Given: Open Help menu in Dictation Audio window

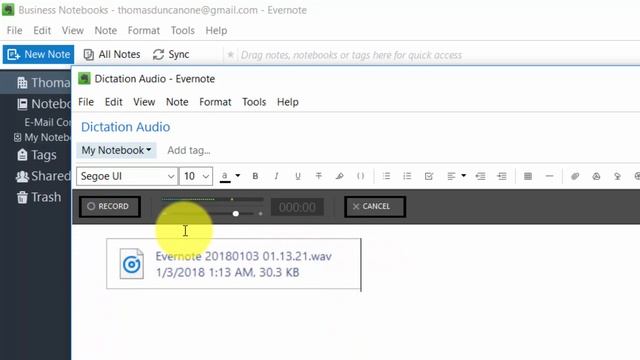Looking at the screenshot, I should tap(288, 102).
